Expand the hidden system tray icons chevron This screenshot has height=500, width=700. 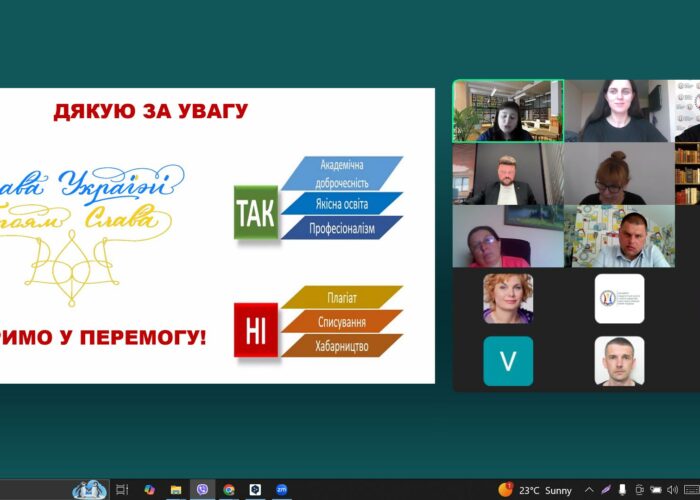[589, 490]
